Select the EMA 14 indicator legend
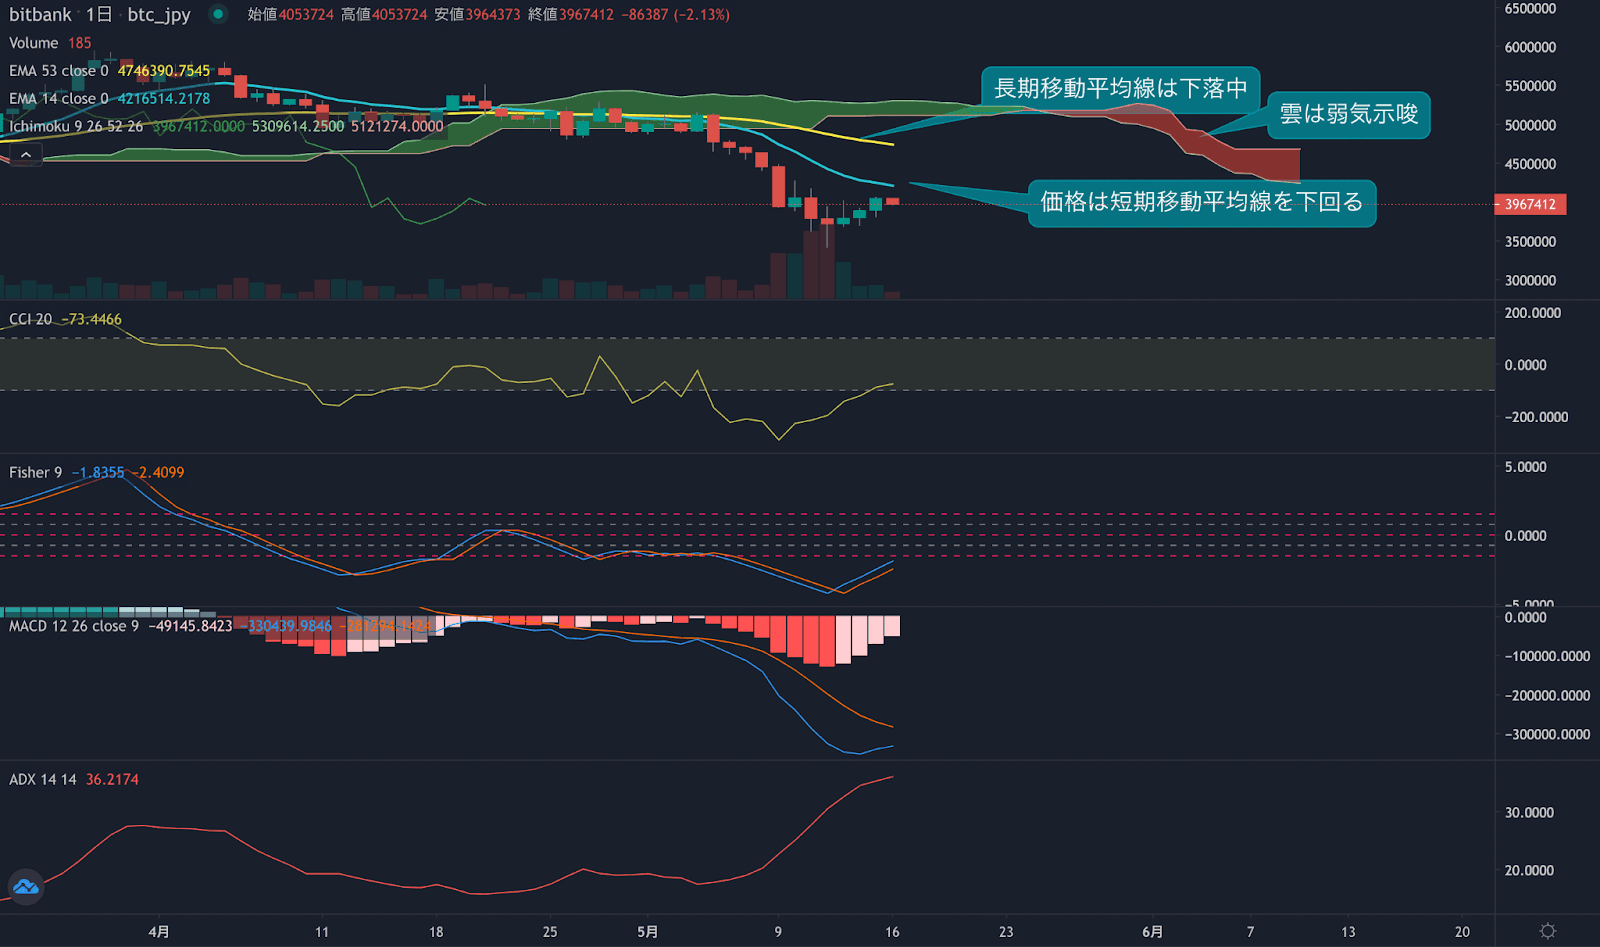Viewport: 1600px width, 947px height. [x=58, y=99]
